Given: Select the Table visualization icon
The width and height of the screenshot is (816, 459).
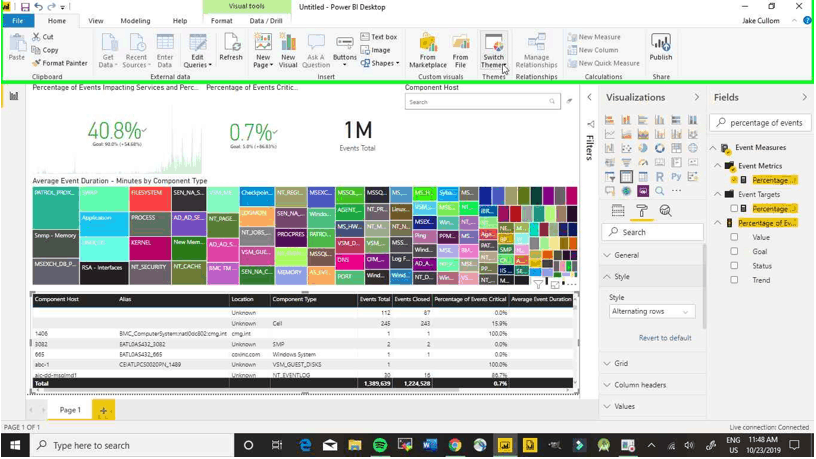Looking at the screenshot, I should pyautogui.click(x=626, y=176).
